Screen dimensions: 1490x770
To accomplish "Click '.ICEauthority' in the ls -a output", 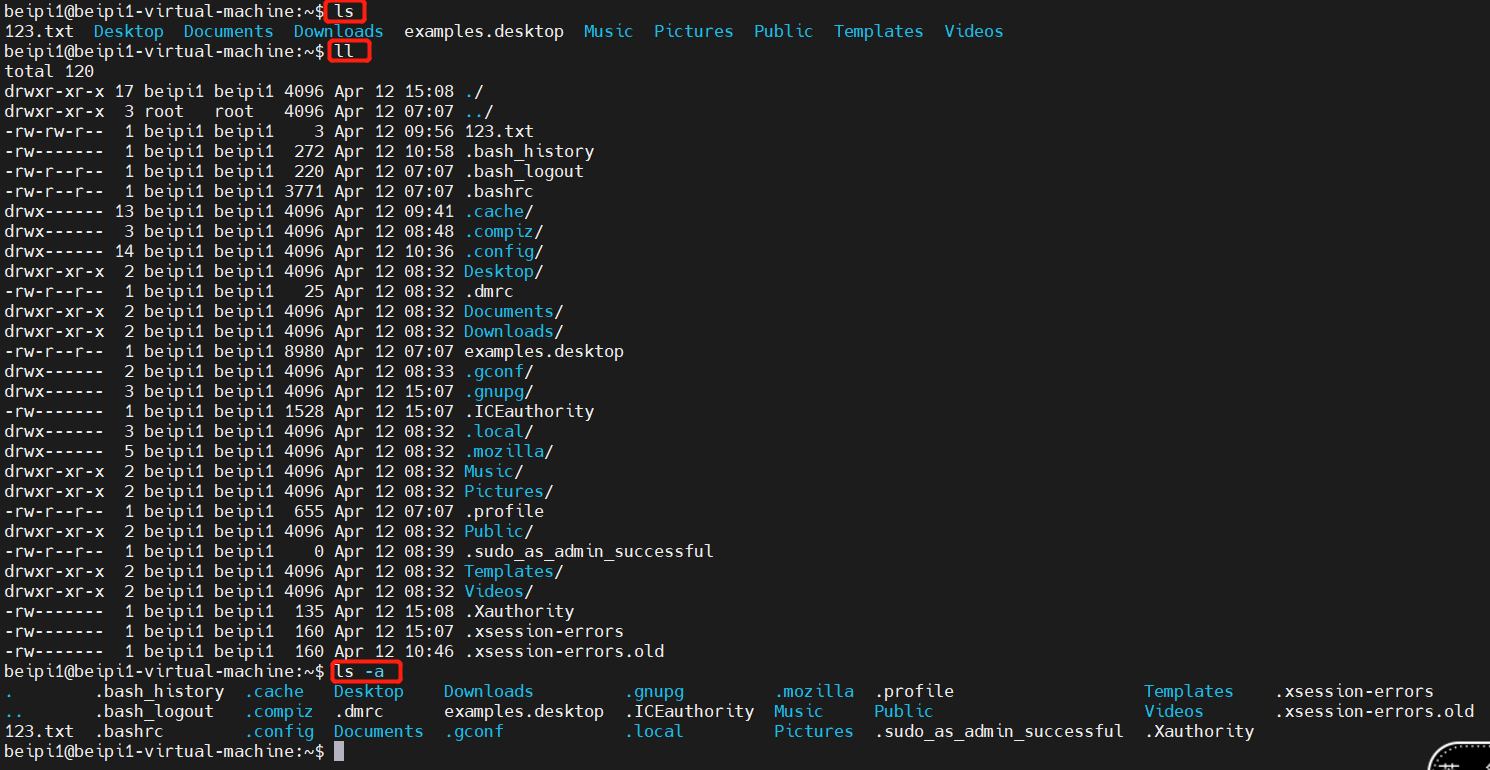I will (689, 711).
